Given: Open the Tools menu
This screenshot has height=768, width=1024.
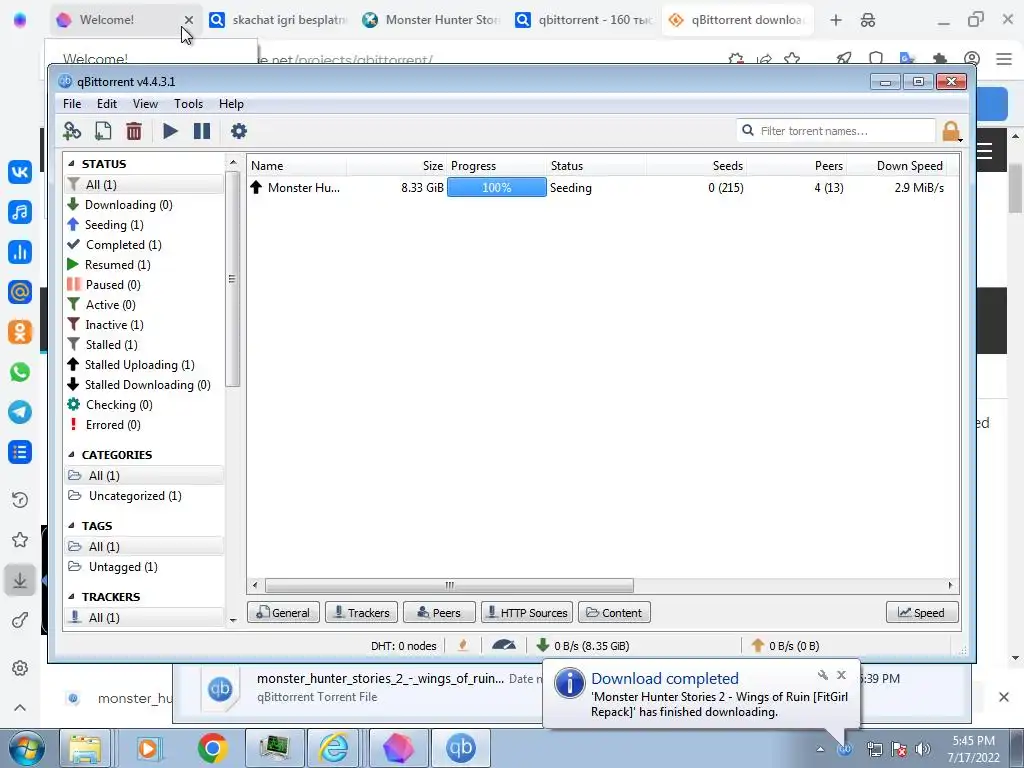Looking at the screenshot, I should click(188, 104).
